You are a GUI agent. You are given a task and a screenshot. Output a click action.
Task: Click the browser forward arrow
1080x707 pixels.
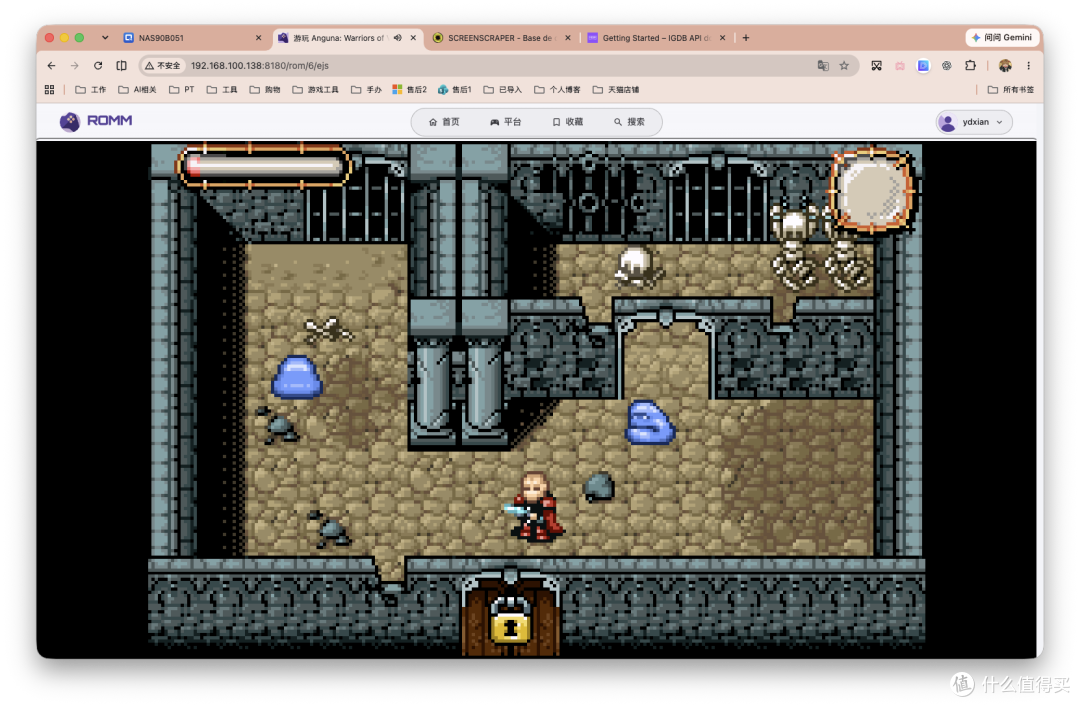coord(74,65)
